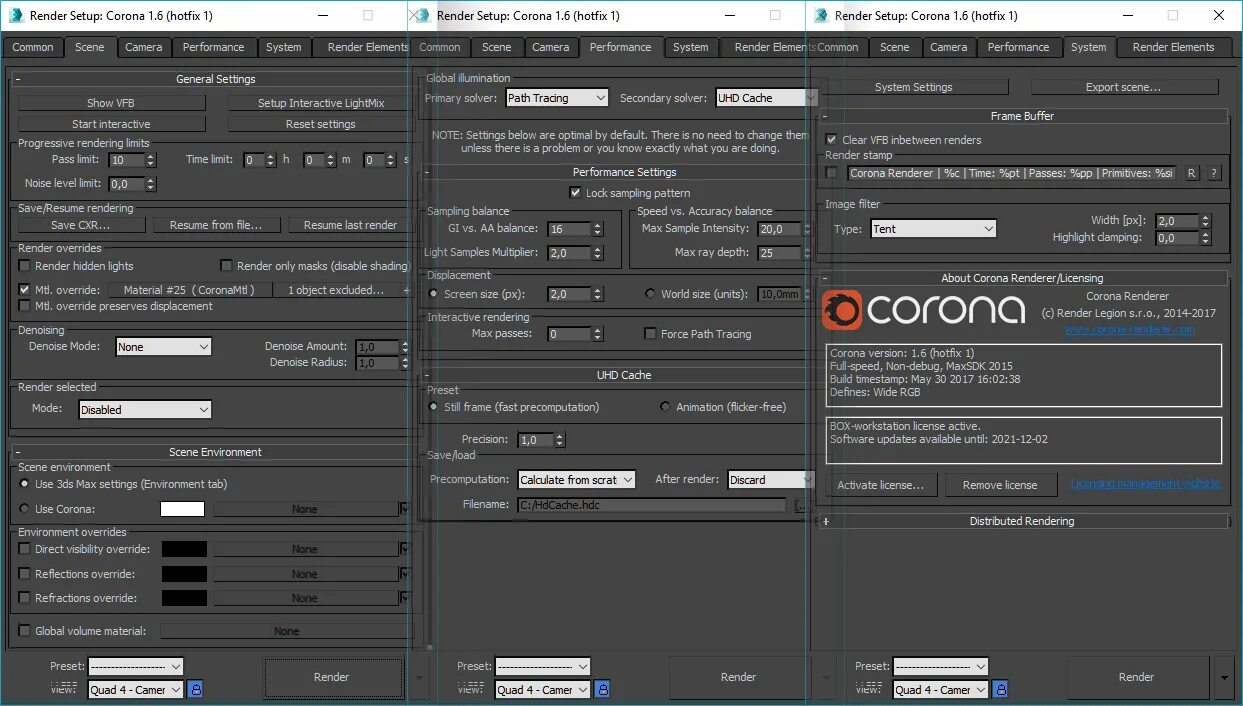Viewport: 1243px width, 706px height.
Task: Click Reflections override black color swatch
Action: 184,574
